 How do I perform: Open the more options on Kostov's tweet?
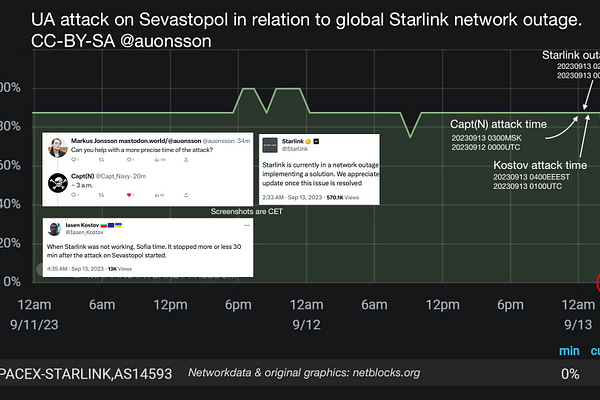coord(247,225)
